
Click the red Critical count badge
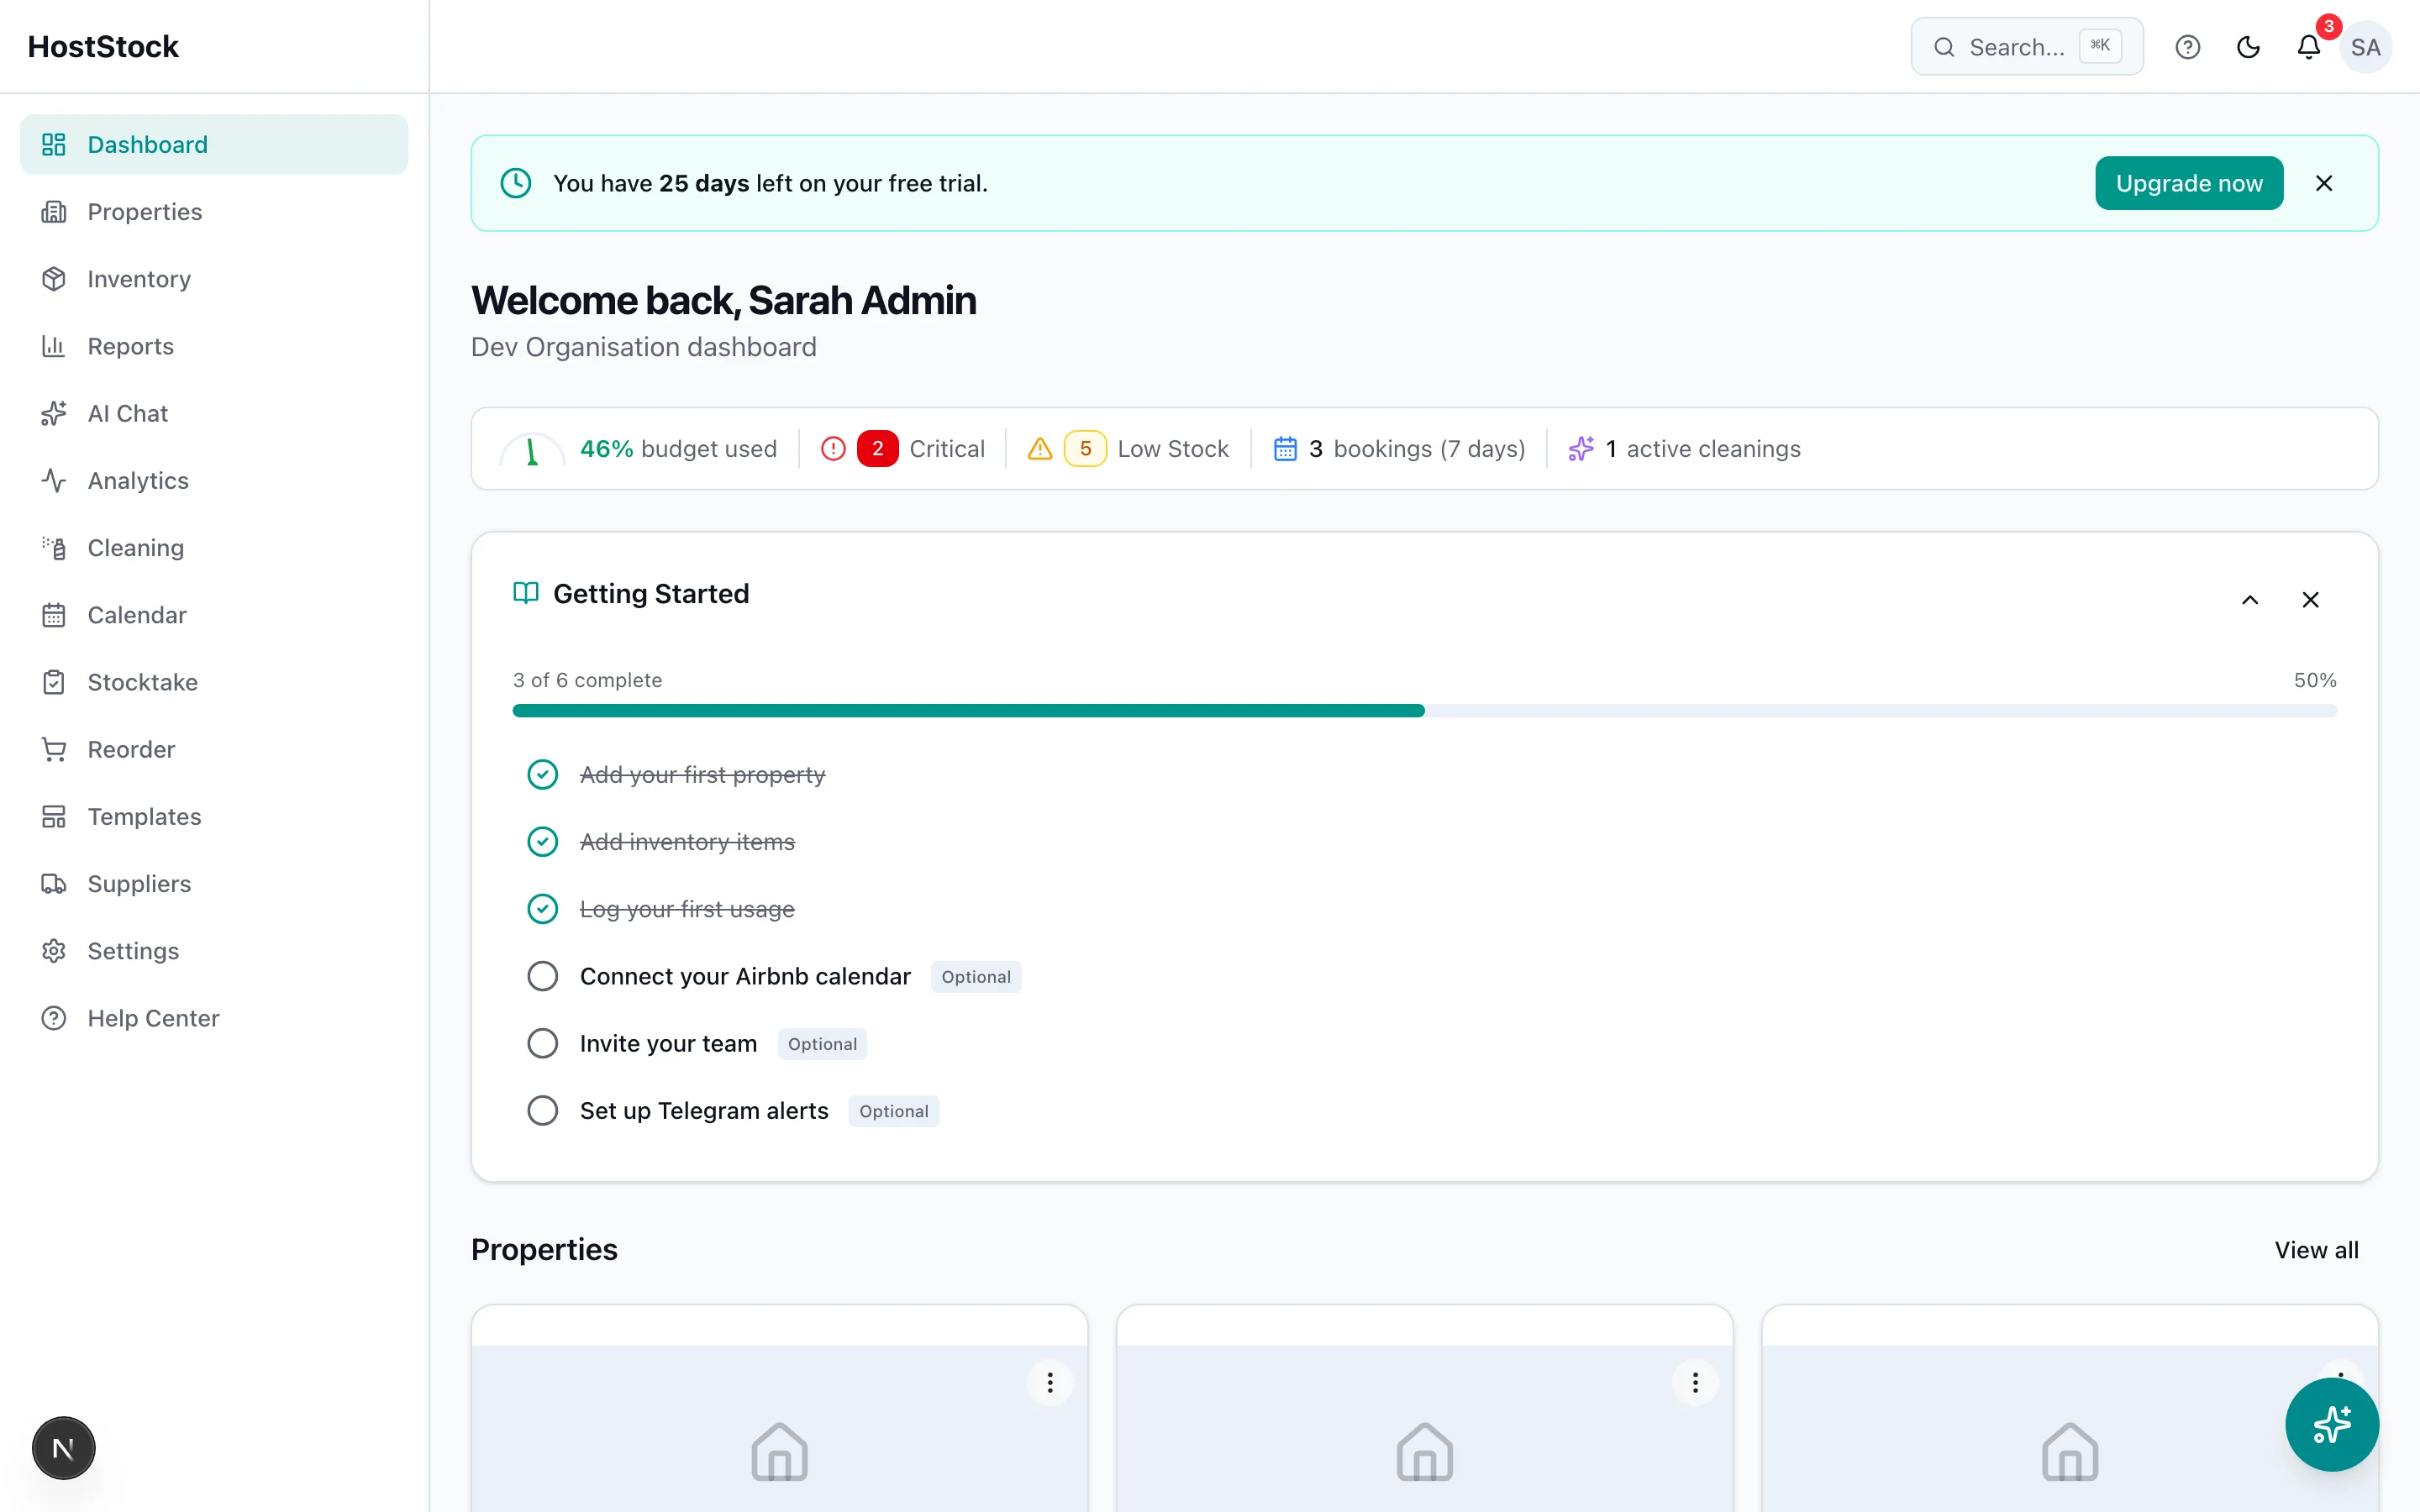click(x=877, y=449)
